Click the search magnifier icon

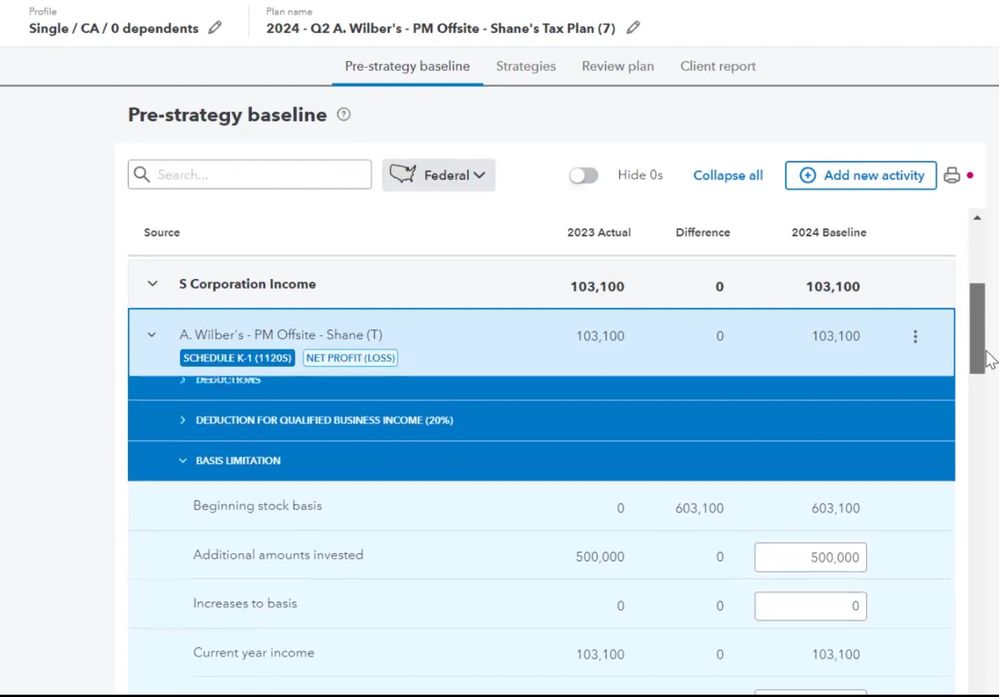143,175
